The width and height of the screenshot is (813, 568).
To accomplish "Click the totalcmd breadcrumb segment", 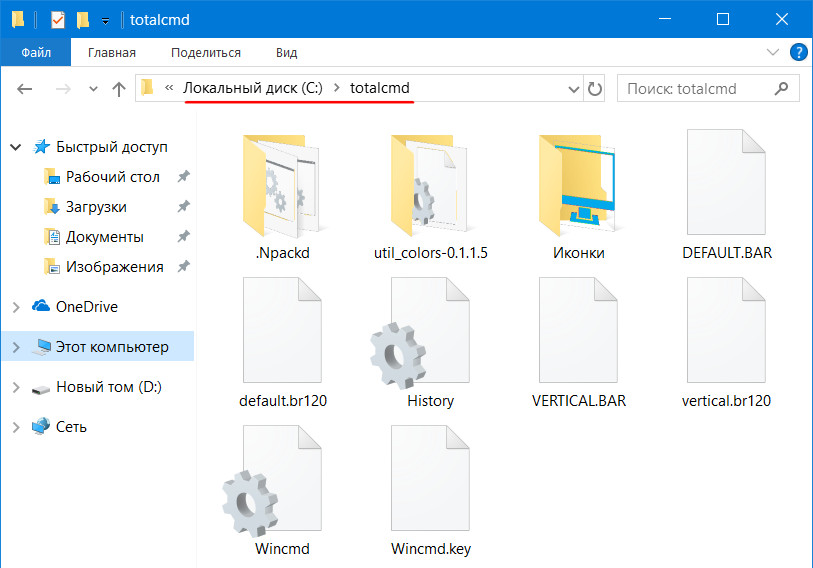I will [380, 88].
